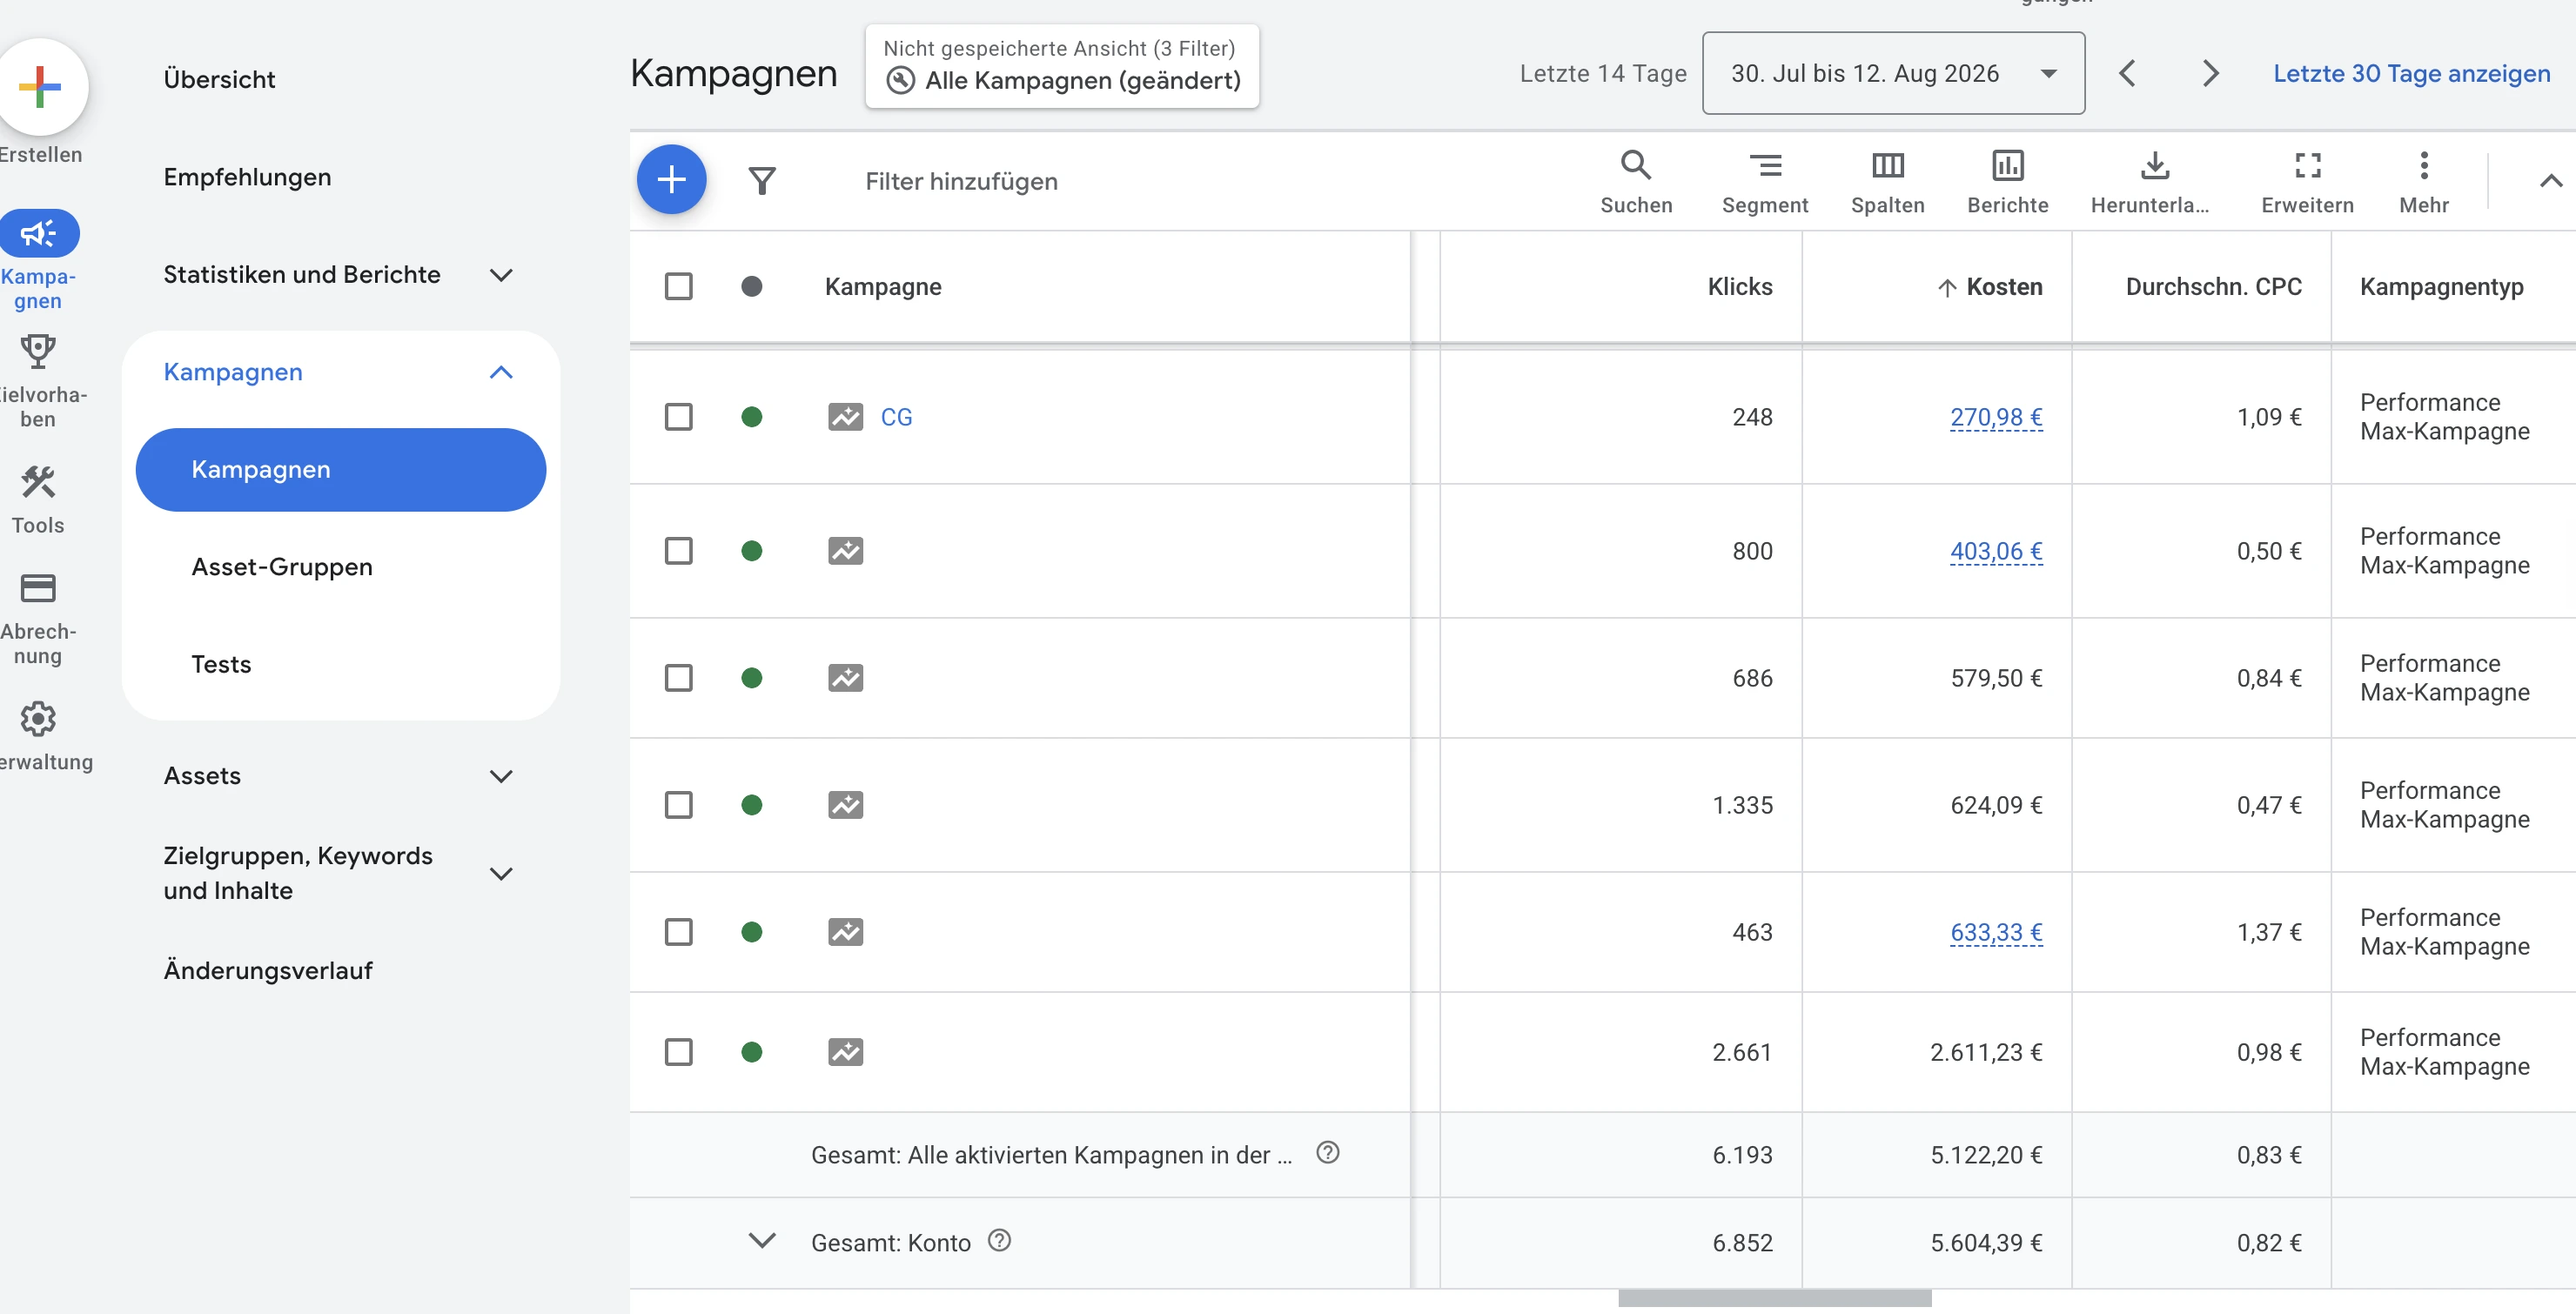Click the 5.604,39 € account total
Image resolution: width=2576 pixels, height=1314 pixels.
[x=1986, y=1243]
